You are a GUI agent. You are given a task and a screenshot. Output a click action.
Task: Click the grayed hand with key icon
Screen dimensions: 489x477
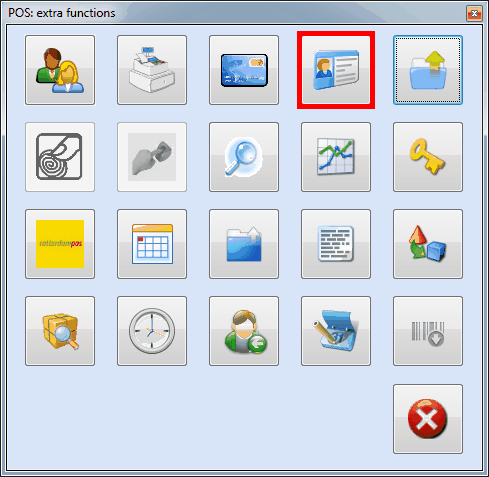(x=152, y=157)
